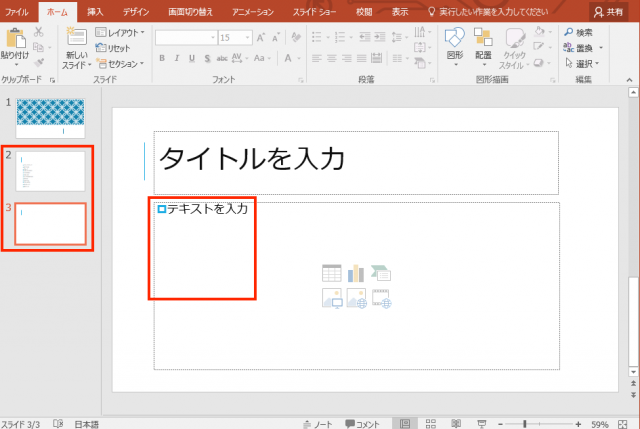This screenshot has height=429, width=640.
Task: Click the Insert Video placeholder icon
Action: (380, 297)
